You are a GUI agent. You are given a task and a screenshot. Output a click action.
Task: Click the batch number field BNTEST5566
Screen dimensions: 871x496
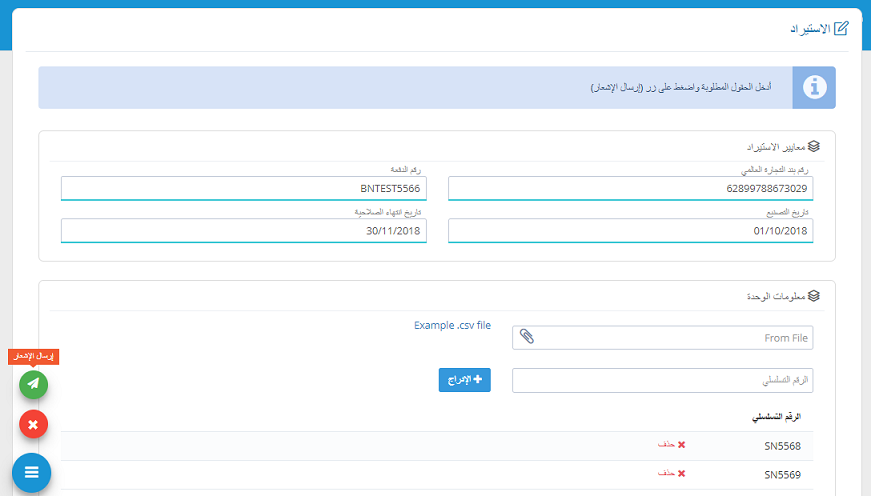pyautogui.click(x=243, y=188)
